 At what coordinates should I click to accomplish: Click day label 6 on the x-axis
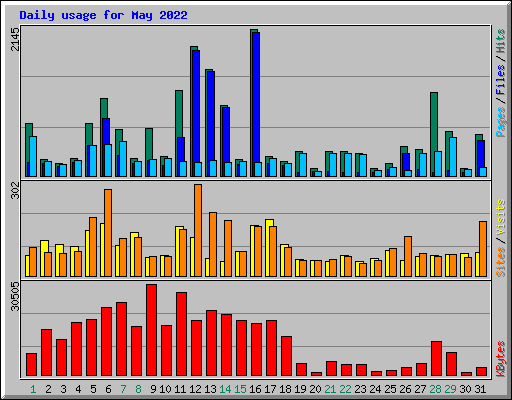(x=108, y=389)
